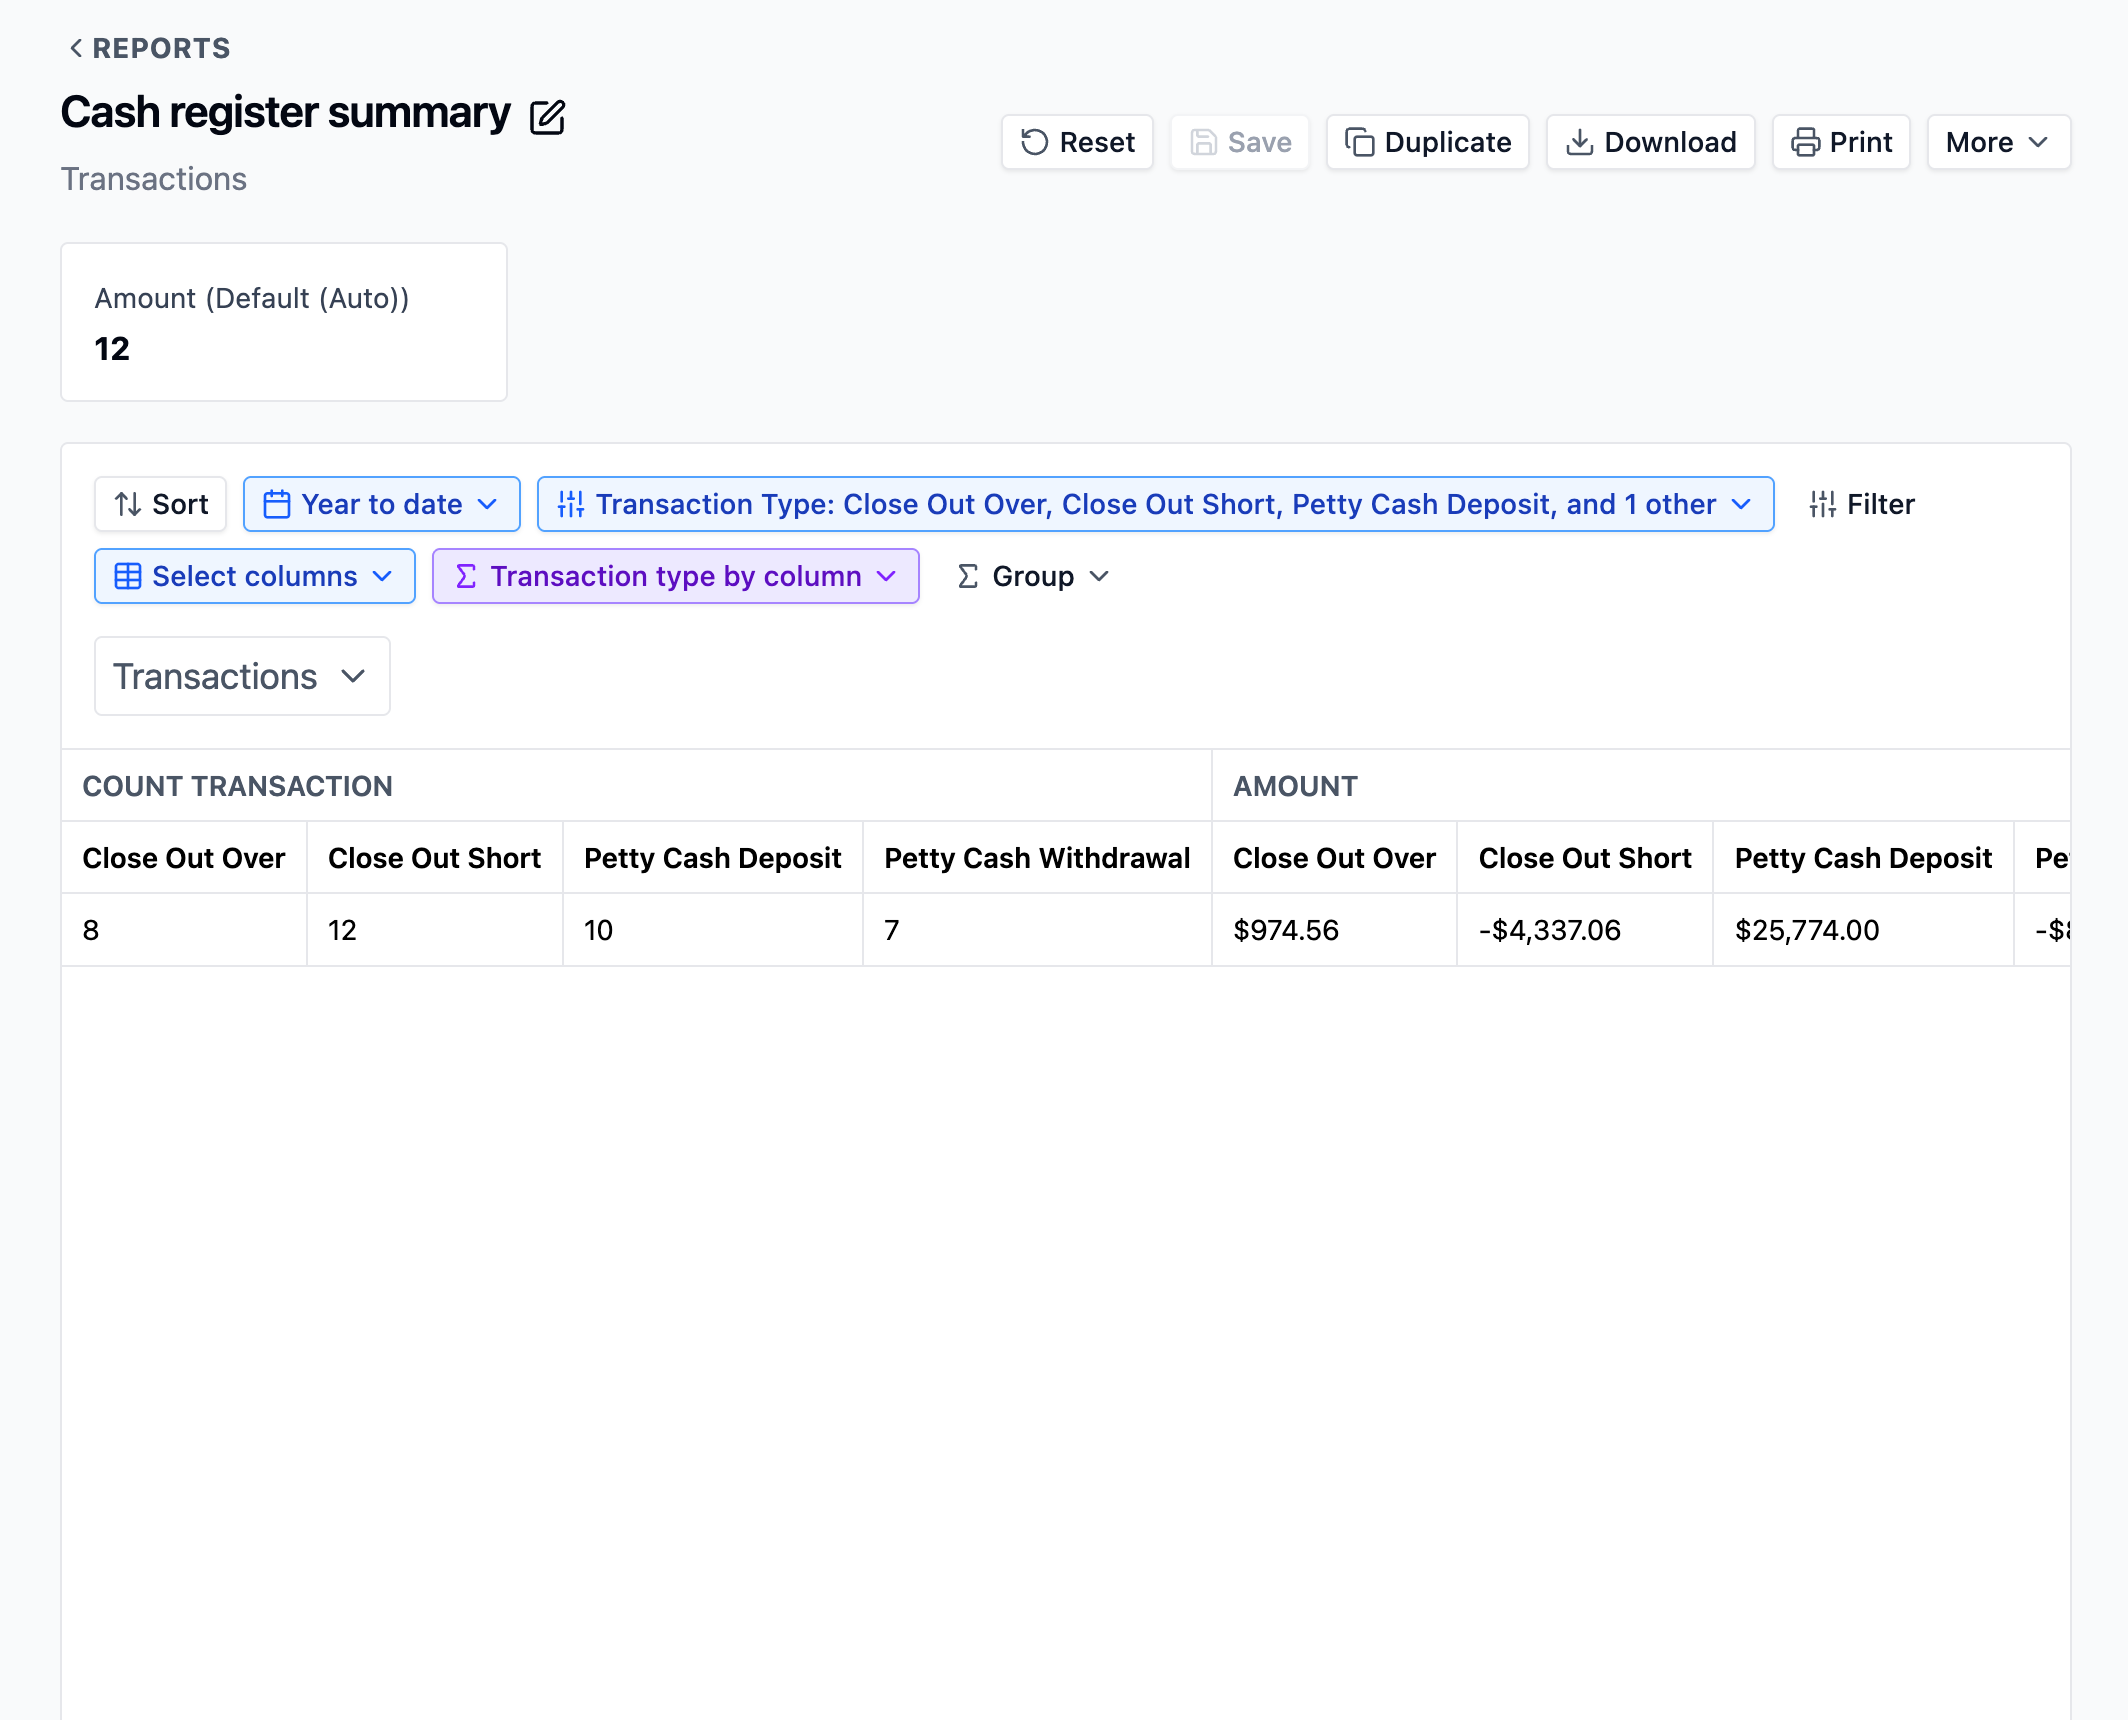Click the Filter sliders icon
This screenshot has width=2128, height=1720.
(1822, 504)
